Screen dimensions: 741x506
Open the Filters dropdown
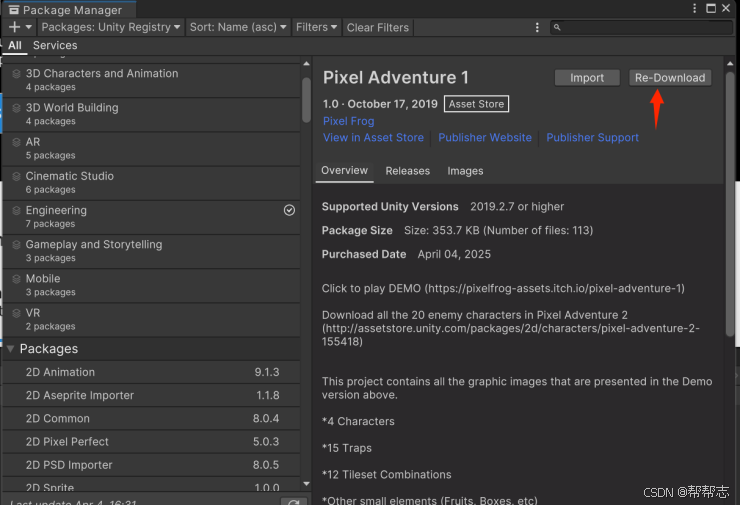click(x=316, y=27)
